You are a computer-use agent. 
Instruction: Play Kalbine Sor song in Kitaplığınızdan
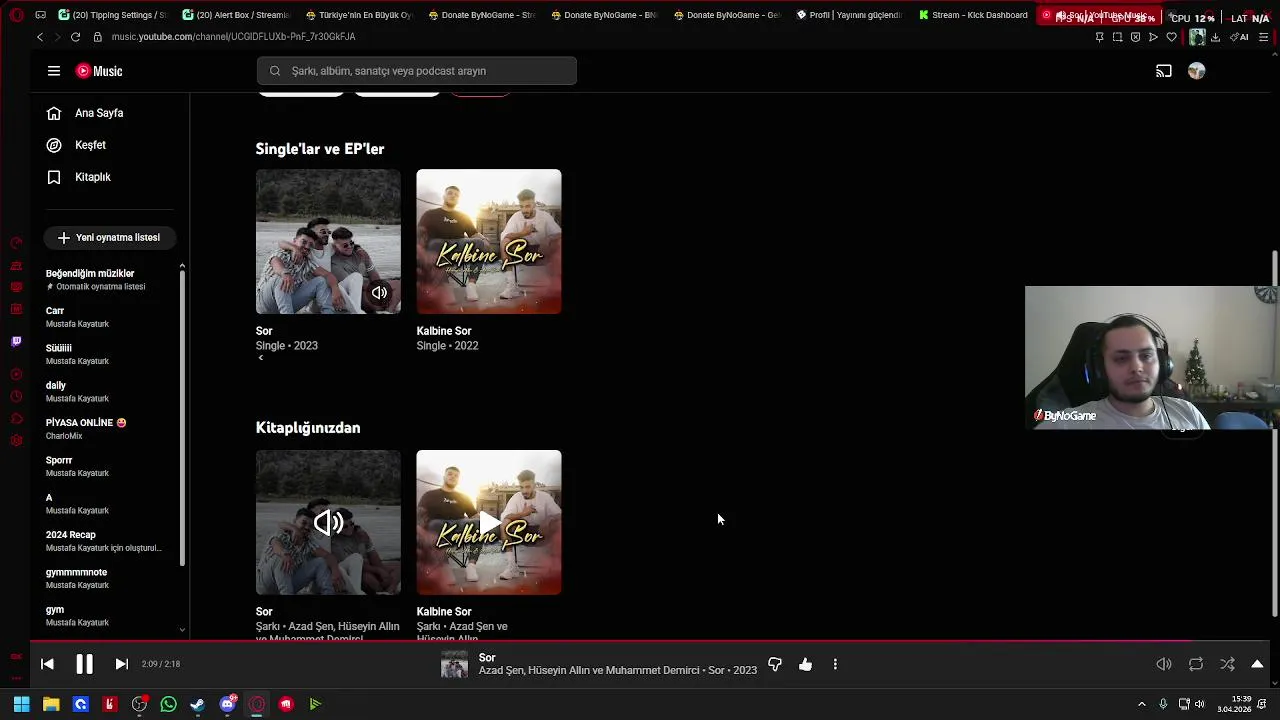(x=489, y=522)
